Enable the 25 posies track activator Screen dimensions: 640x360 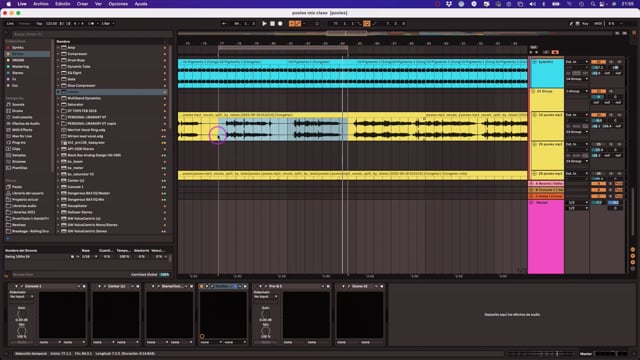coord(598,144)
